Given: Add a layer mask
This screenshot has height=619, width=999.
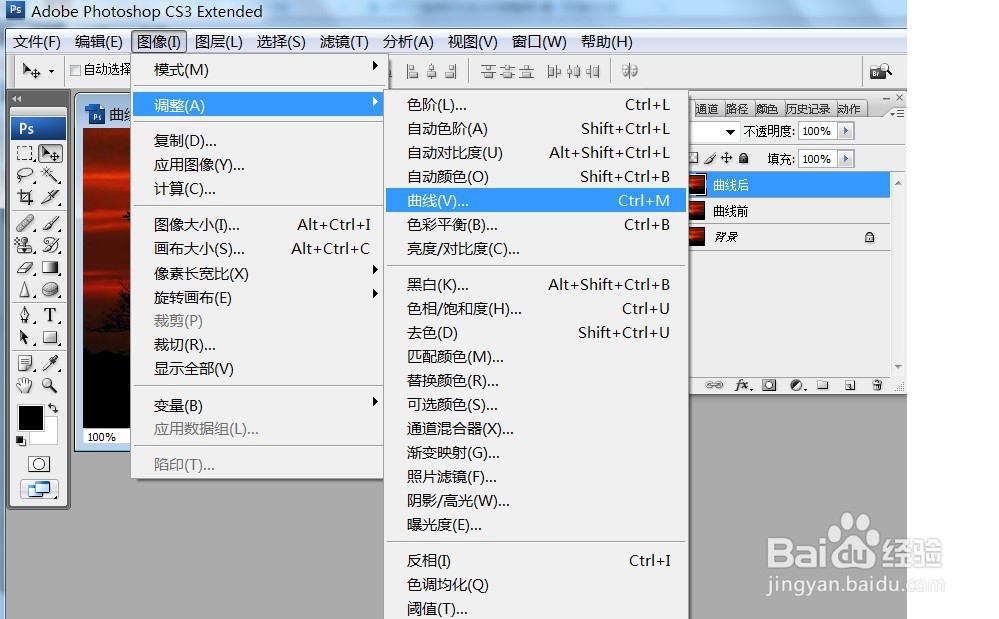Looking at the screenshot, I should [x=769, y=385].
